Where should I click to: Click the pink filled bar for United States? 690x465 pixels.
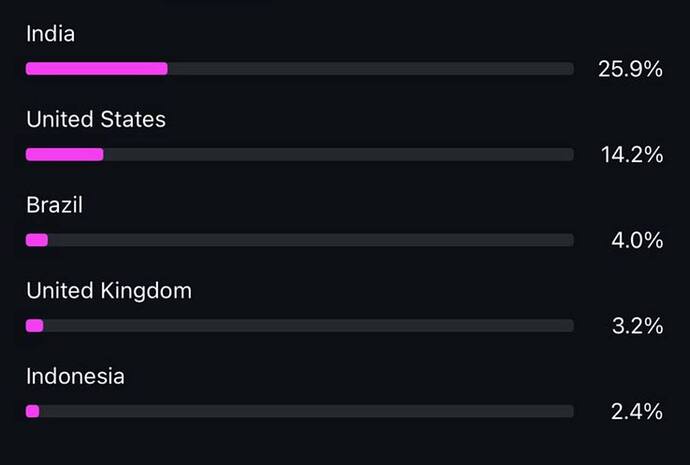(x=64, y=154)
